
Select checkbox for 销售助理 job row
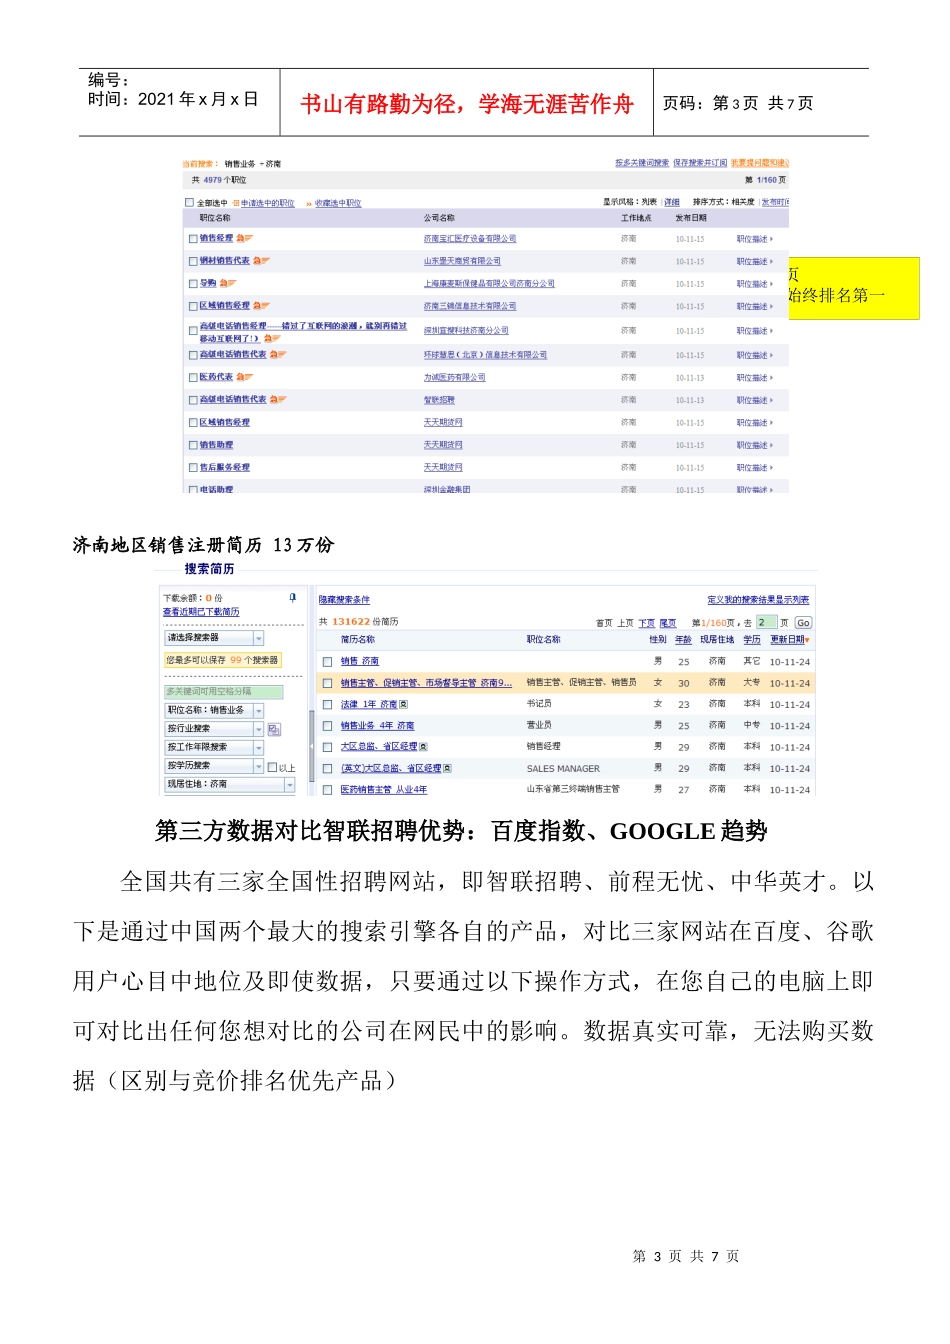click(x=194, y=446)
